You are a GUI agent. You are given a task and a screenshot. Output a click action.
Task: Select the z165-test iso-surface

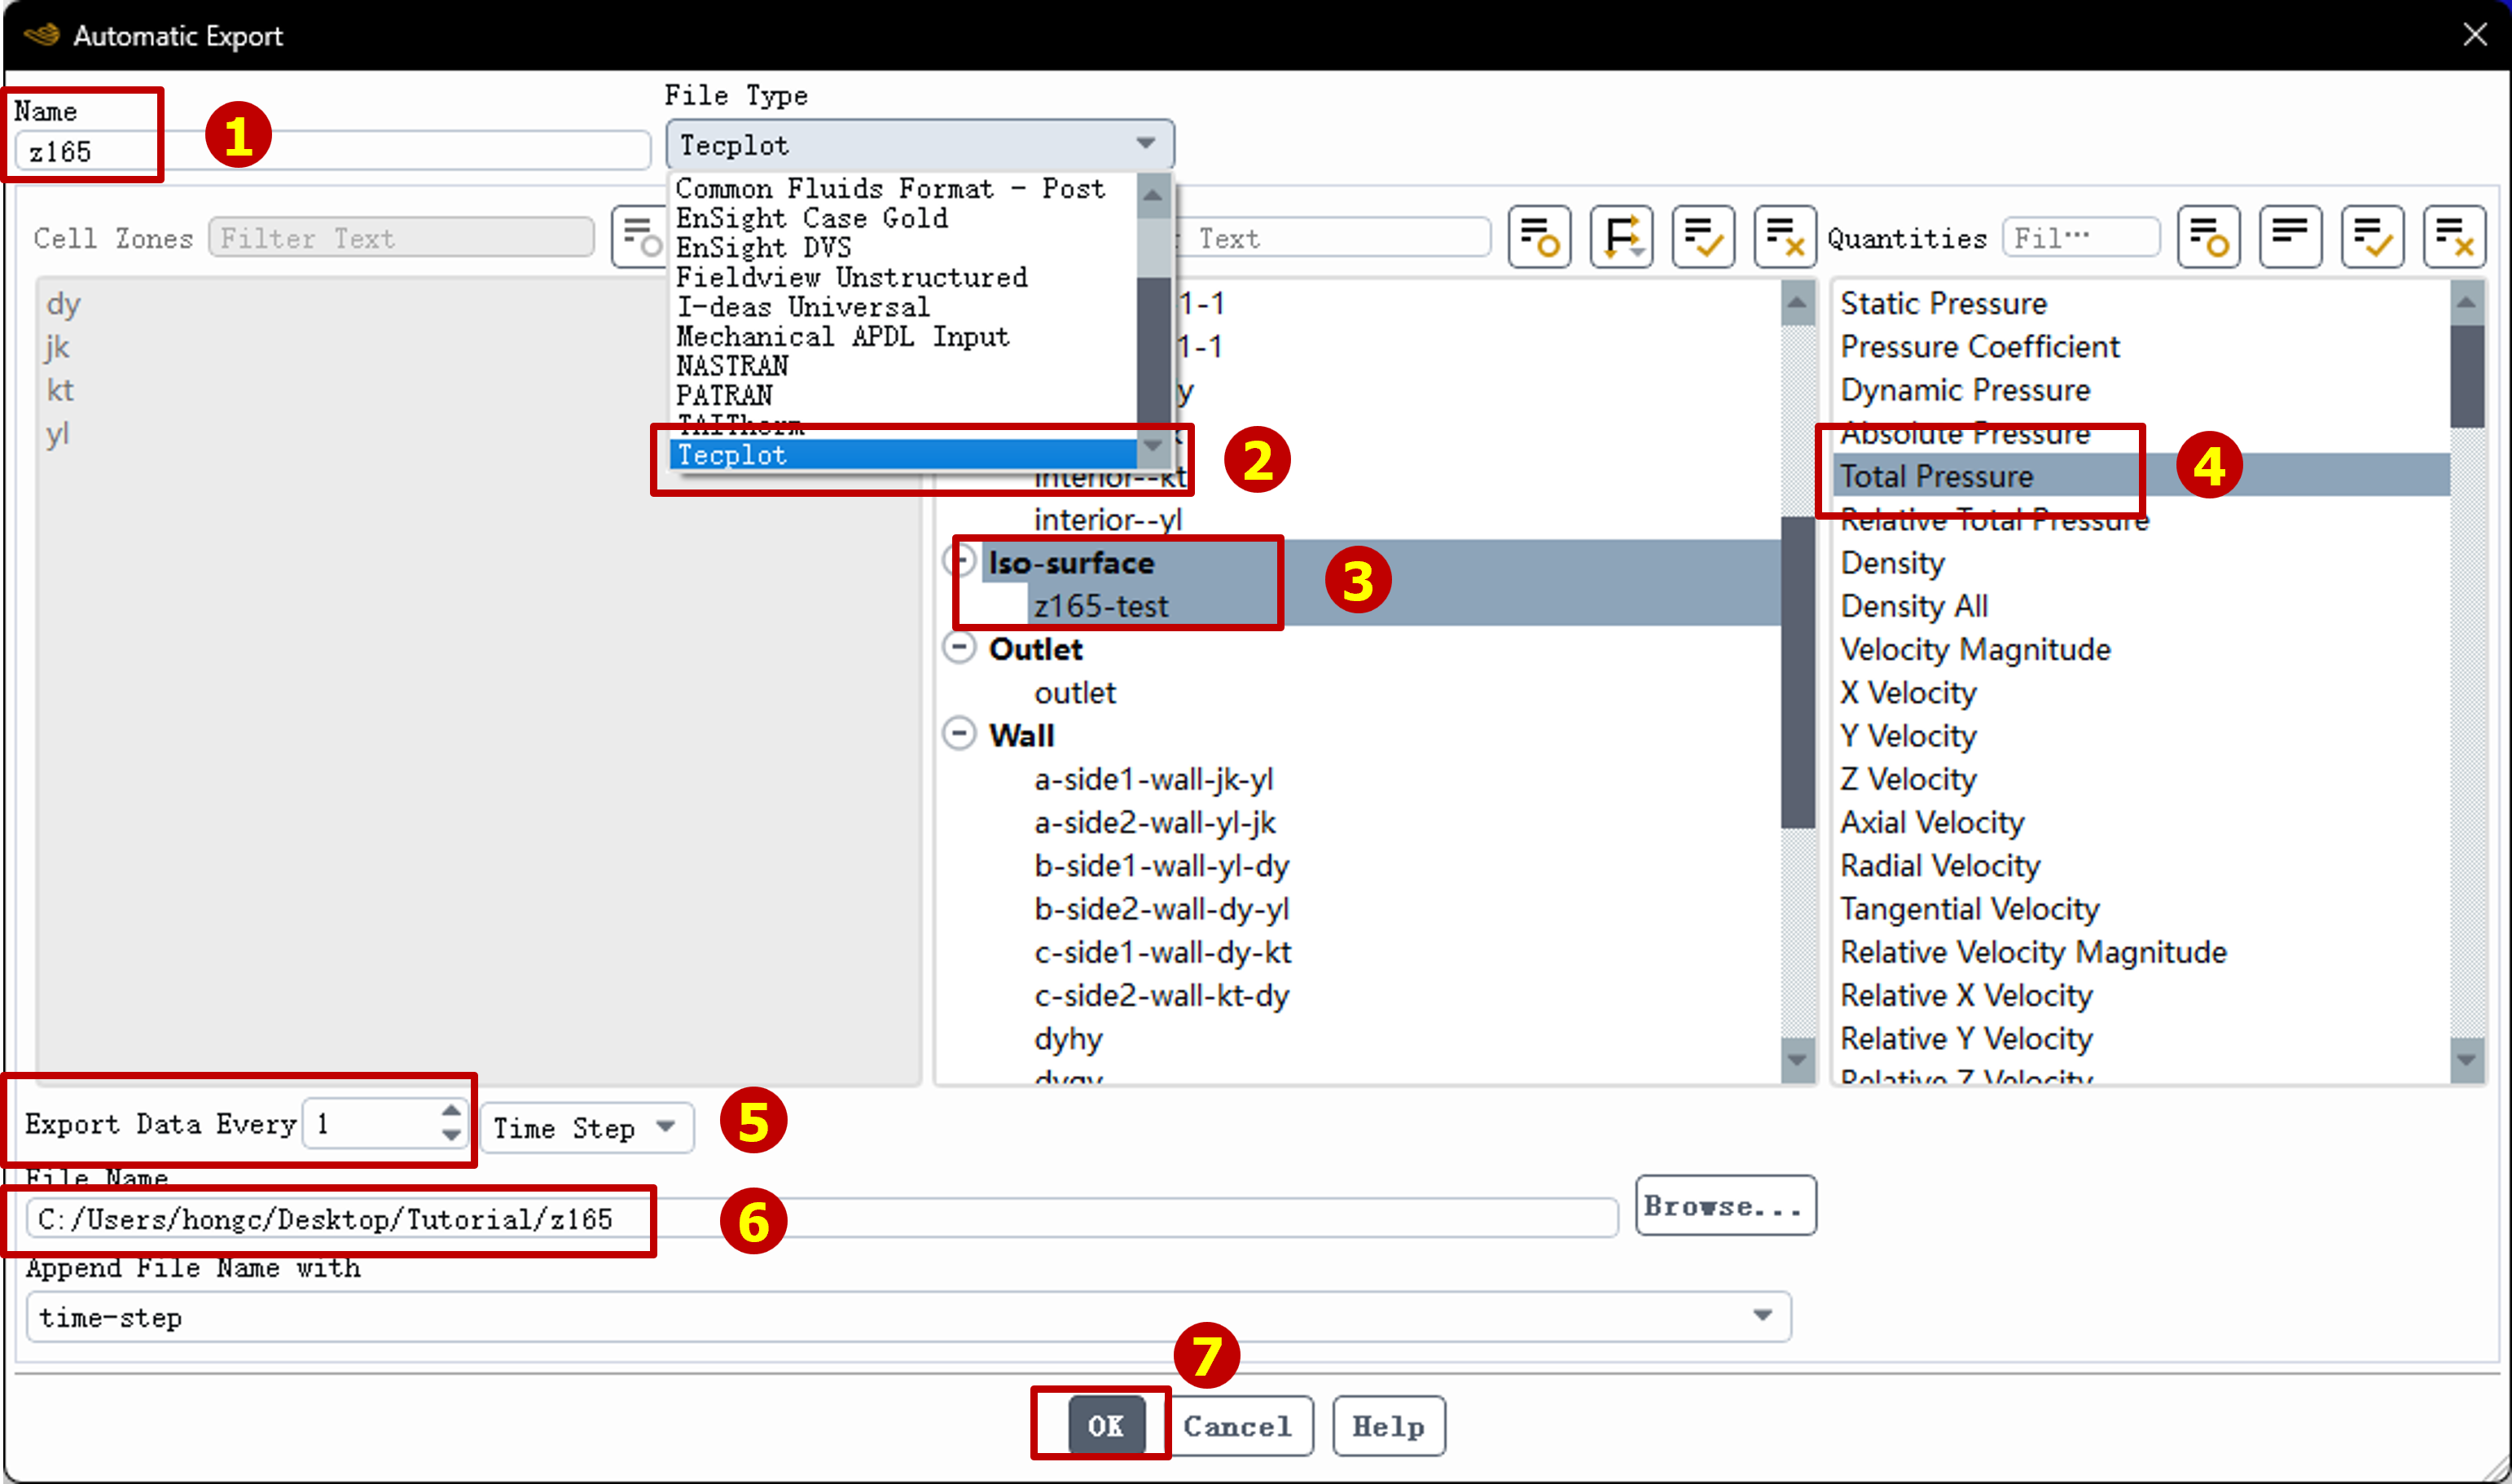click(x=1101, y=606)
